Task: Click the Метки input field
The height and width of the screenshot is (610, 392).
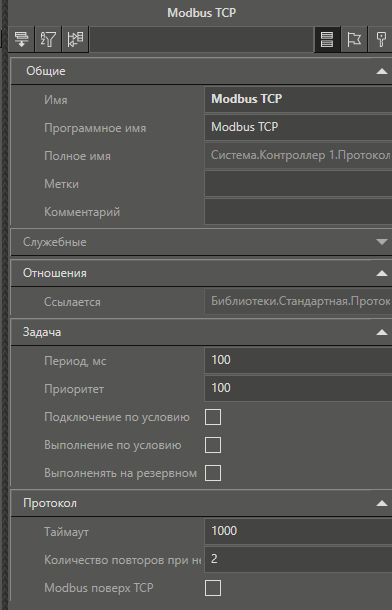Action: [x=298, y=183]
